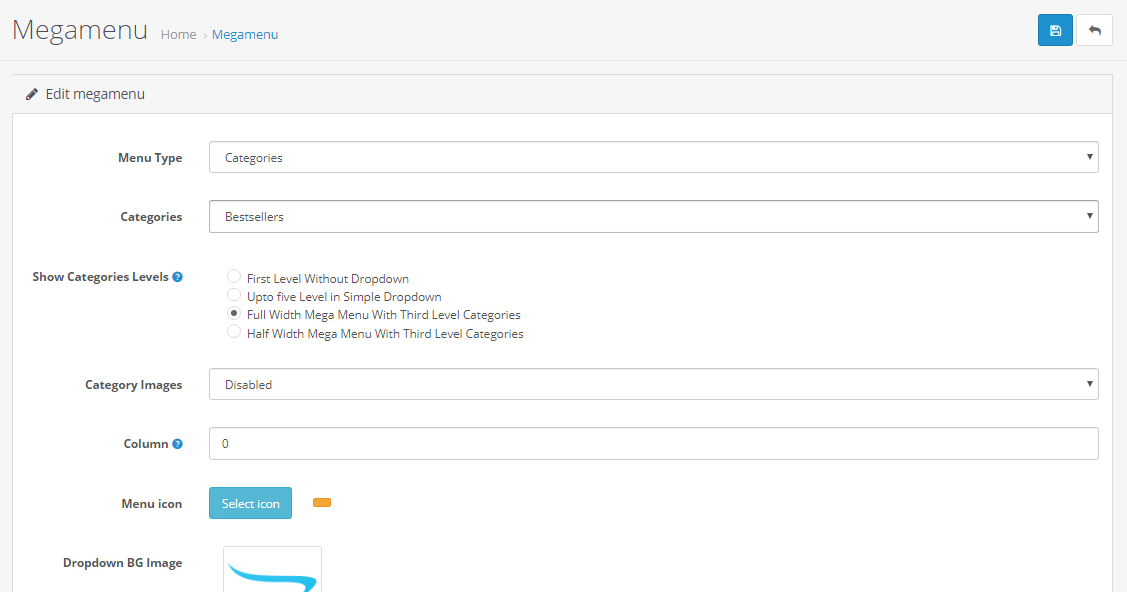Screen dimensions: 1127x592
Task: Go to the Home breadcrumb link
Action: pyautogui.click(x=178, y=34)
